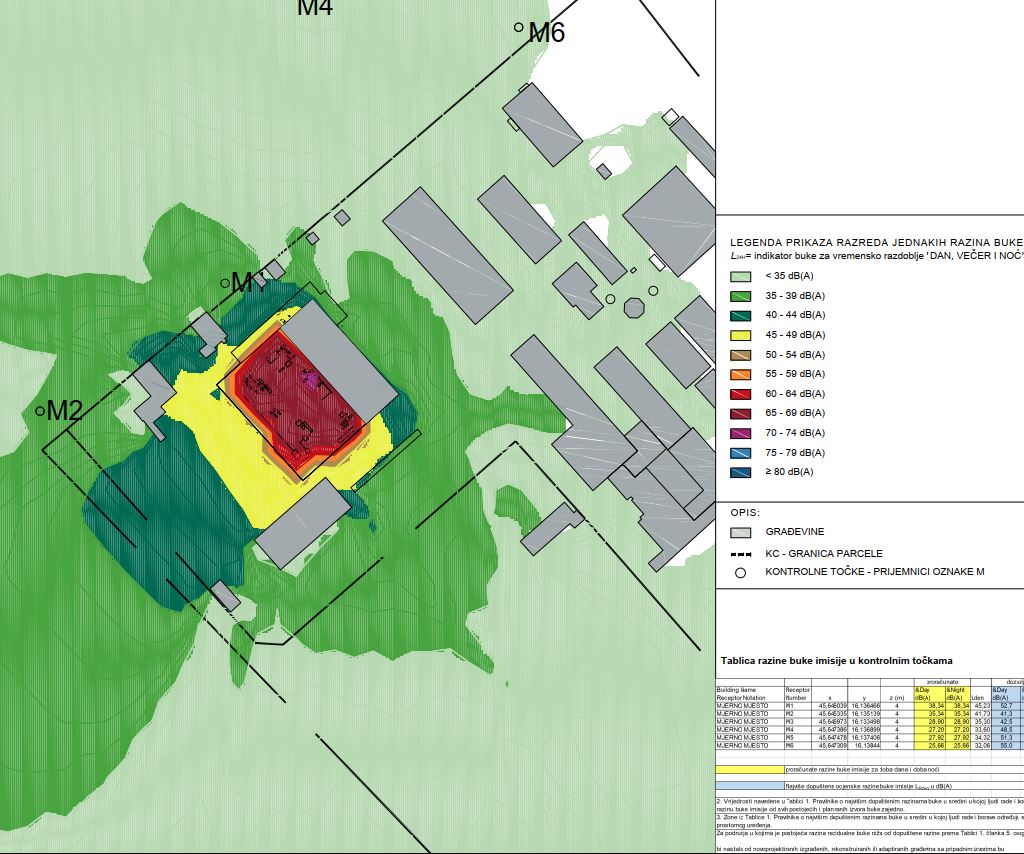Image resolution: width=1024 pixels, height=854 pixels.
Task: Click the 'Receptor Number' table column header
Action: click(798, 693)
